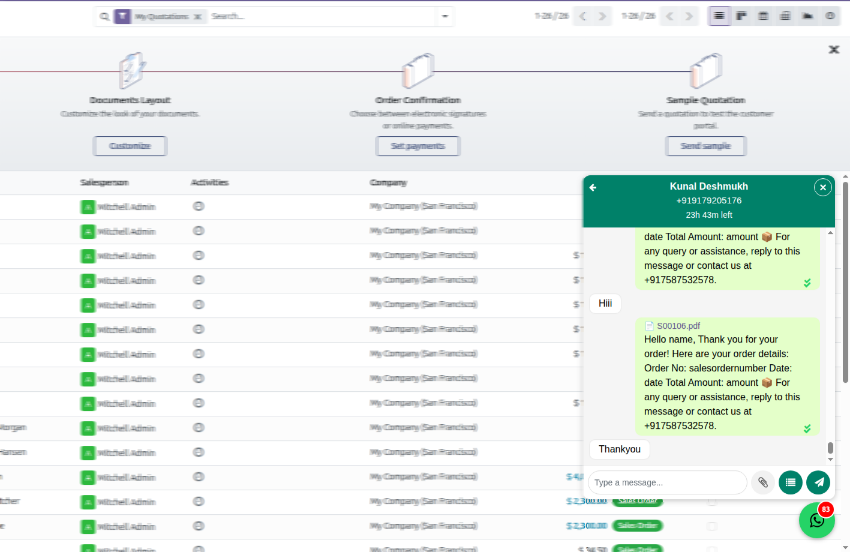Switch to calendar view
Viewport: 850px width, 552px height.
[764, 16]
